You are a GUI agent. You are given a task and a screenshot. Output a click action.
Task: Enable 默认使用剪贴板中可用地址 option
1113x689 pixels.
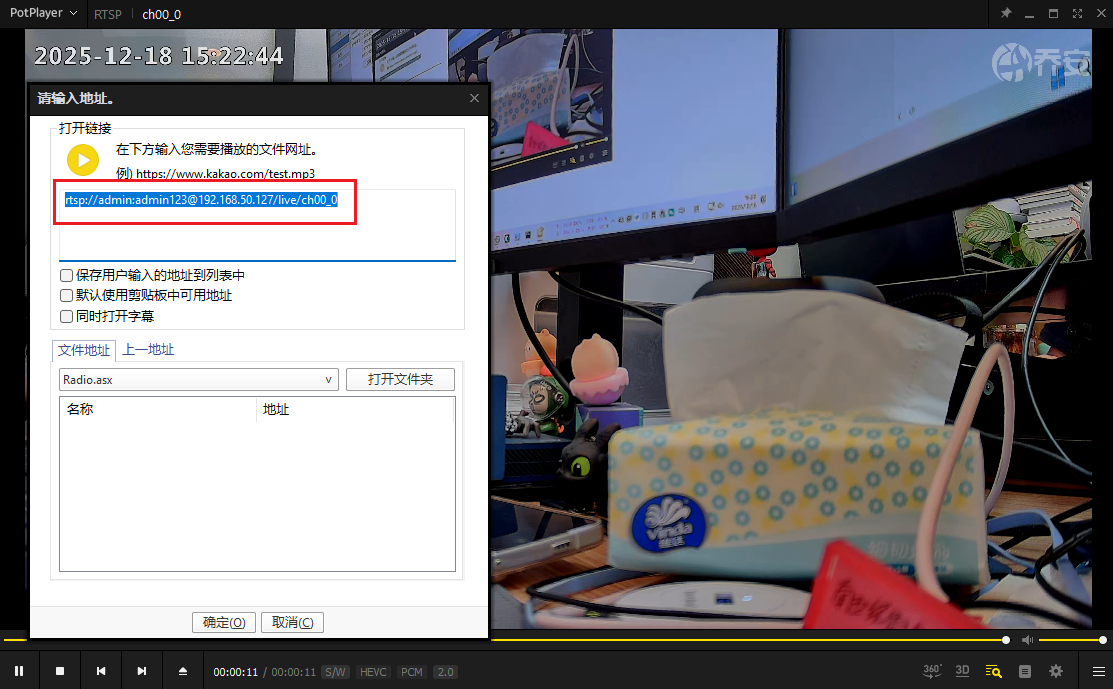(x=67, y=296)
